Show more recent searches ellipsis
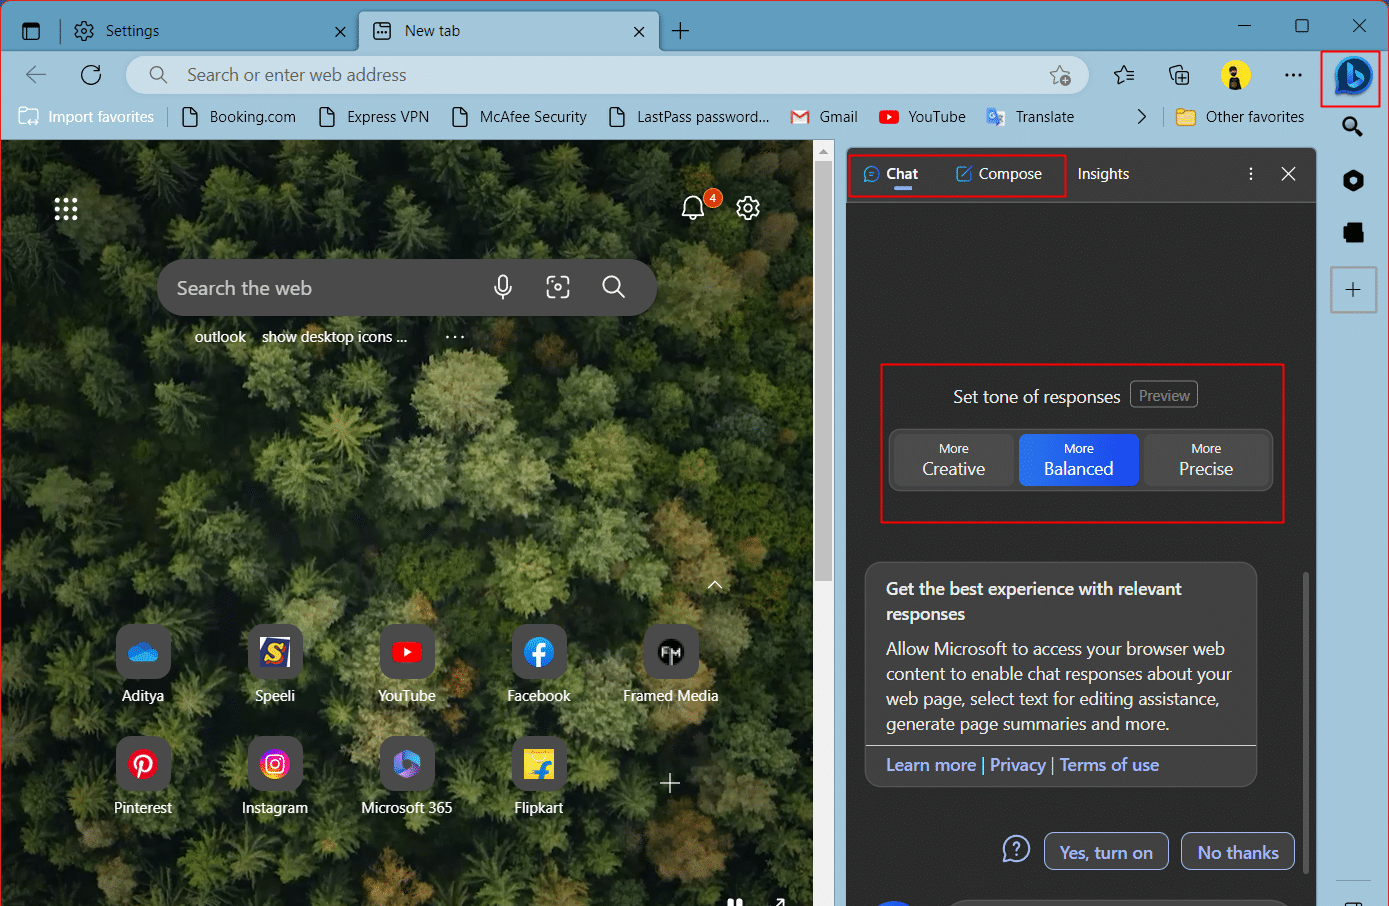Image resolution: width=1389 pixels, height=906 pixels. click(455, 337)
